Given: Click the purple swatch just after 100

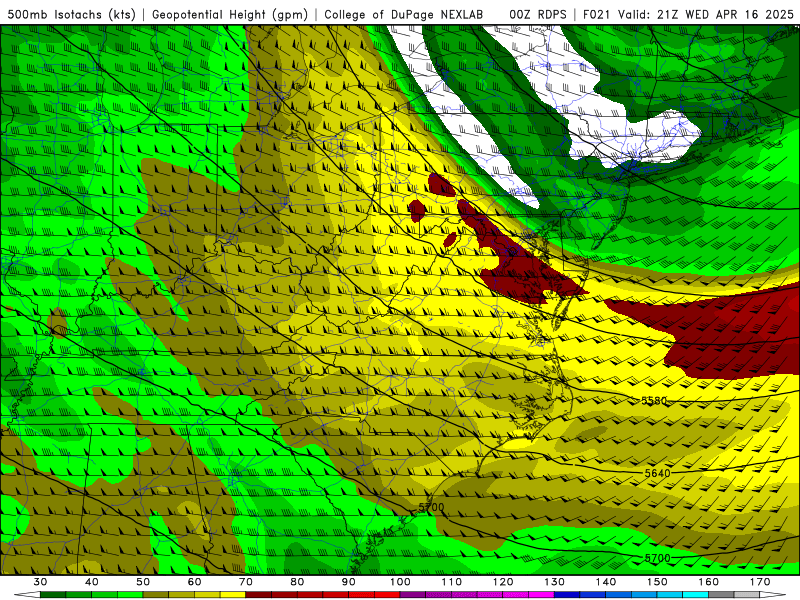Looking at the screenshot, I should click(x=413, y=594).
